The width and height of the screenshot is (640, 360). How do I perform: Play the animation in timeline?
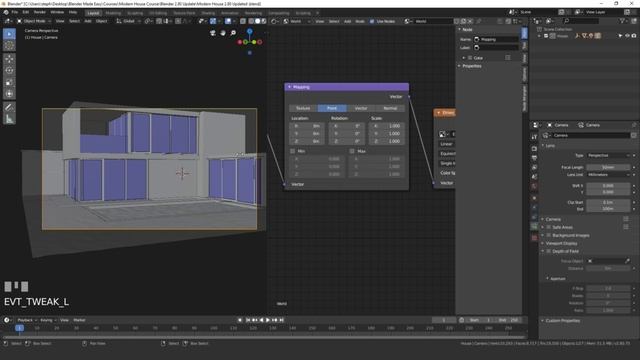[x=268, y=320]
